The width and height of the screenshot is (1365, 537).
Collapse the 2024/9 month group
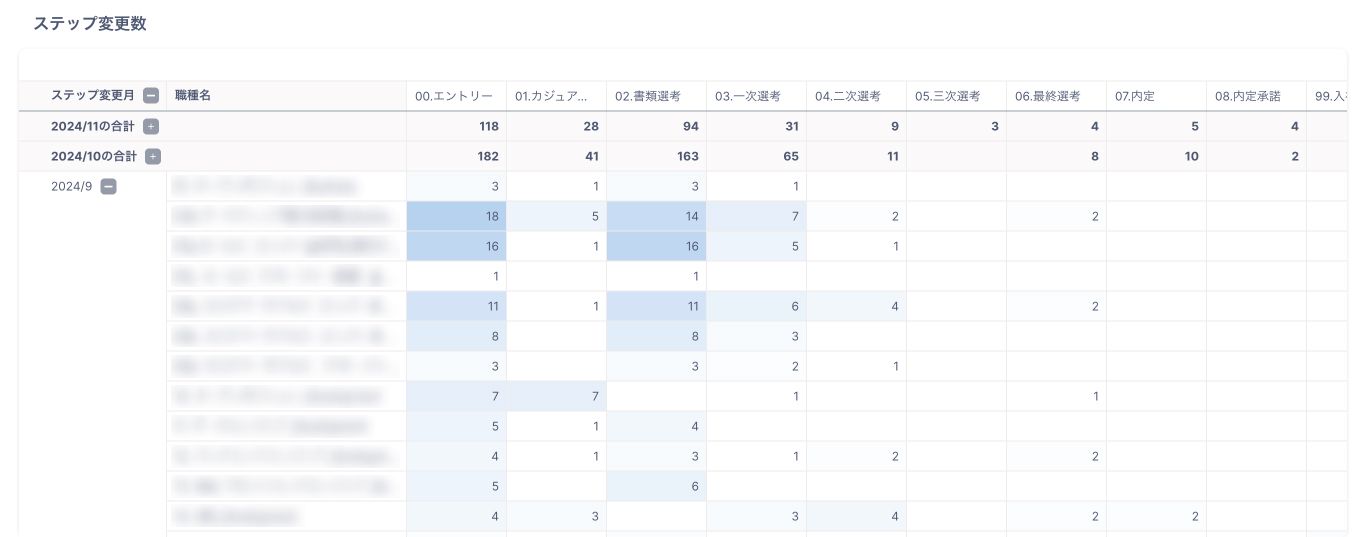point(109,186)
